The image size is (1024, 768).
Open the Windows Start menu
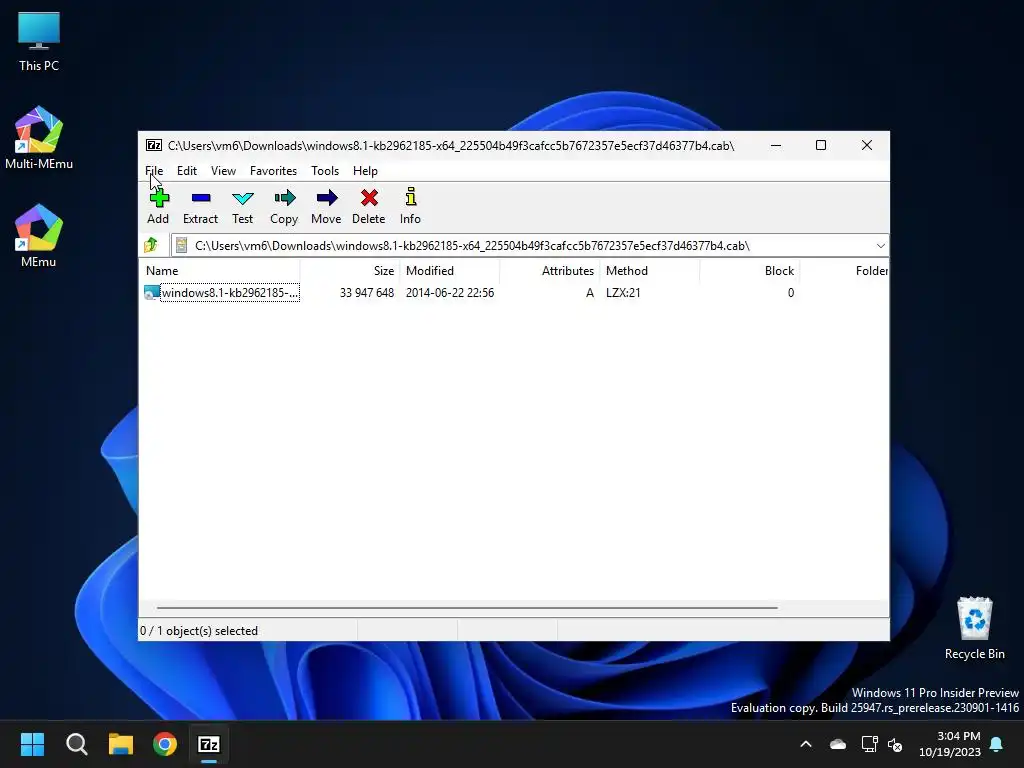coord(33,744)
